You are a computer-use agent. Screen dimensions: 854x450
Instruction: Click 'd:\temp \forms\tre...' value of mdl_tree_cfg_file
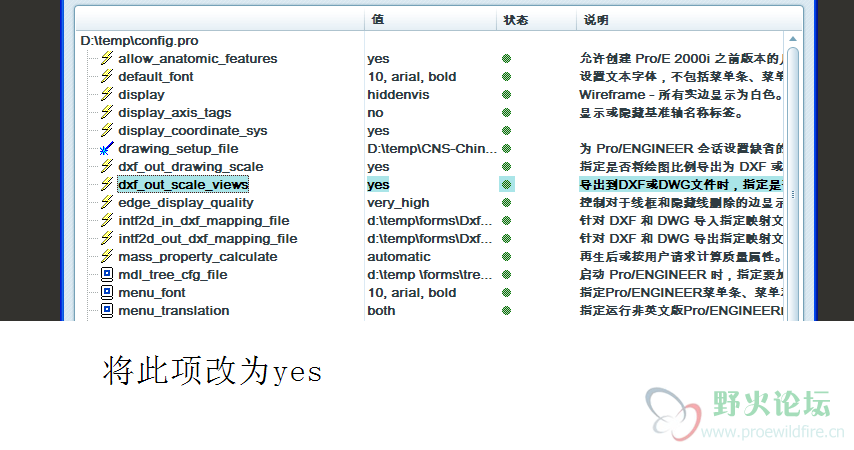coord(430,274)
